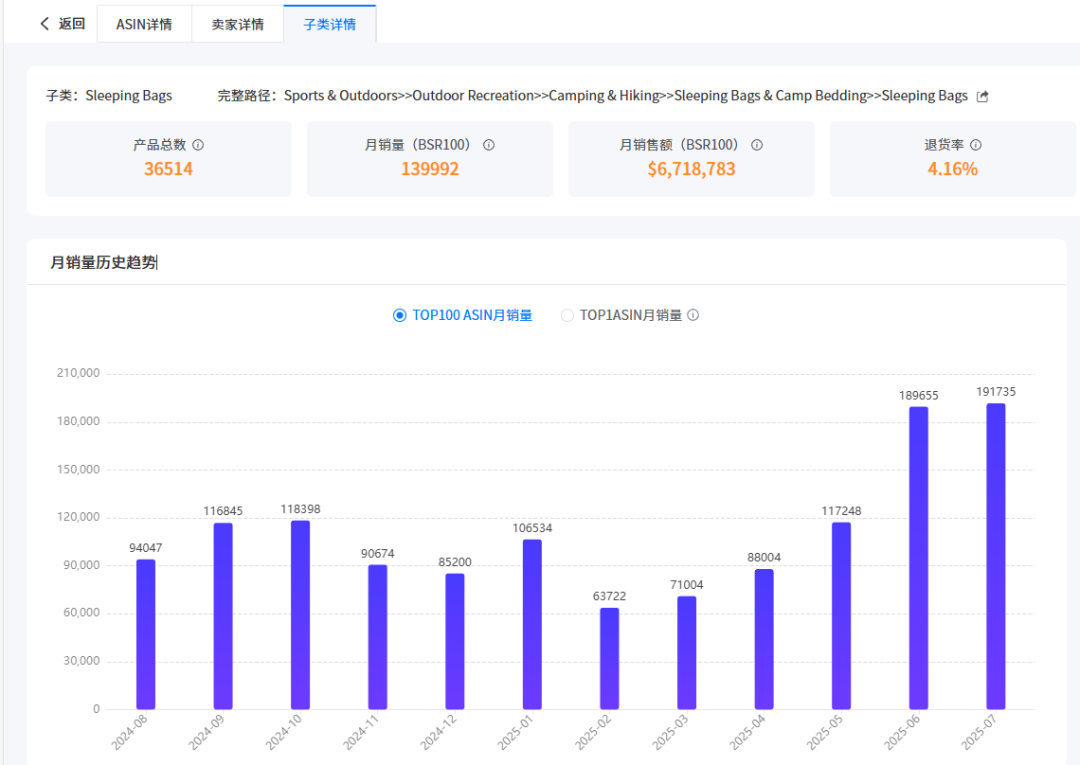Screen dimensions: 1080x765
Task: Click info icon next to 产品总数
Action: tap(198, 145)
